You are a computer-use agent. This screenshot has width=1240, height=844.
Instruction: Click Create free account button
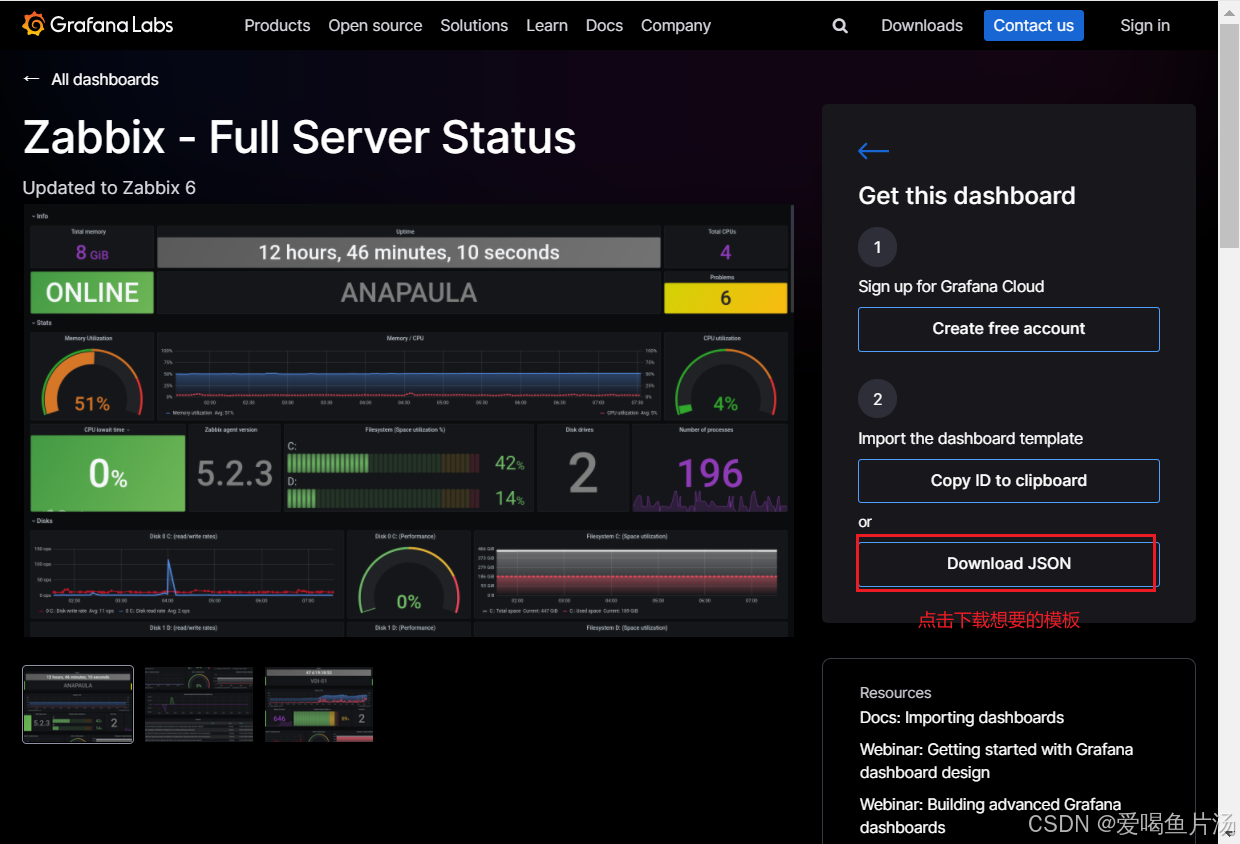1009,329
